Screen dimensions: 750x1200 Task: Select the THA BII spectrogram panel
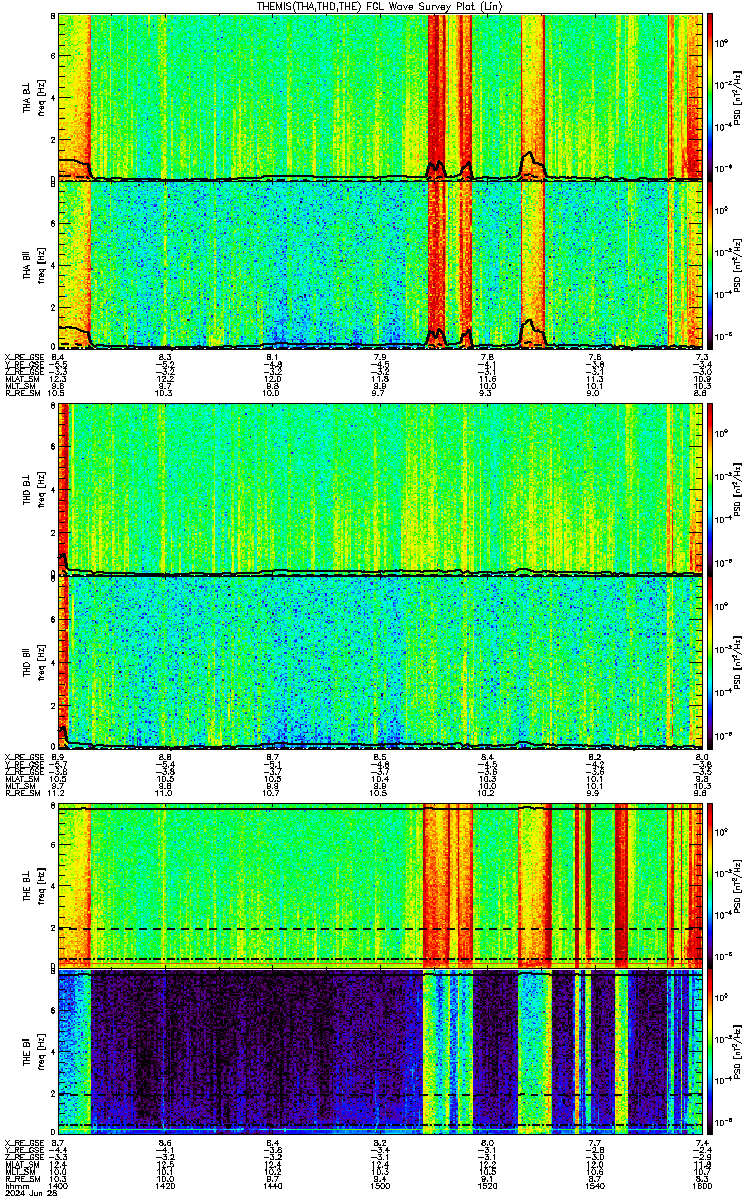click(x=380, y=264)
